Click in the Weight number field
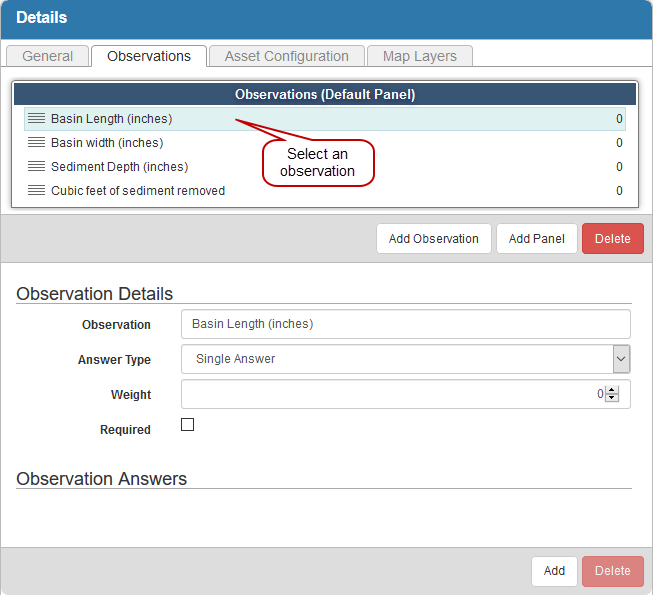The width and height of the screenshot is (653, 595). (x=390, y=394)
